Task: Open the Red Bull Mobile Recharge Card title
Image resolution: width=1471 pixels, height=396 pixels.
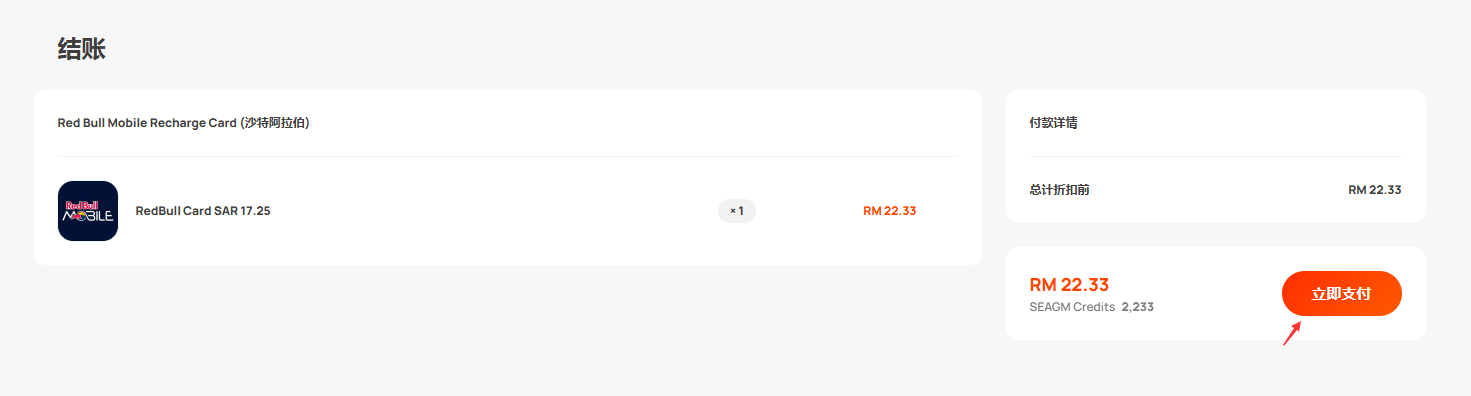Action: point(184,123)
